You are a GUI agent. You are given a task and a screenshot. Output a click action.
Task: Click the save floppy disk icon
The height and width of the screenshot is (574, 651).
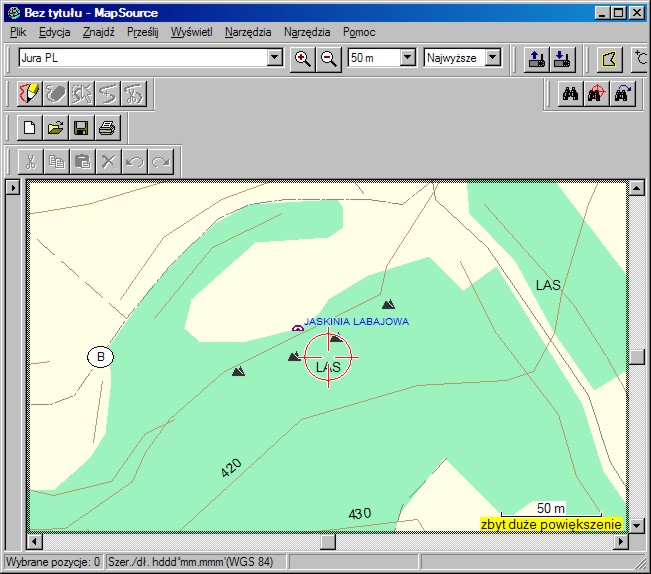click(x=81, y=128)
